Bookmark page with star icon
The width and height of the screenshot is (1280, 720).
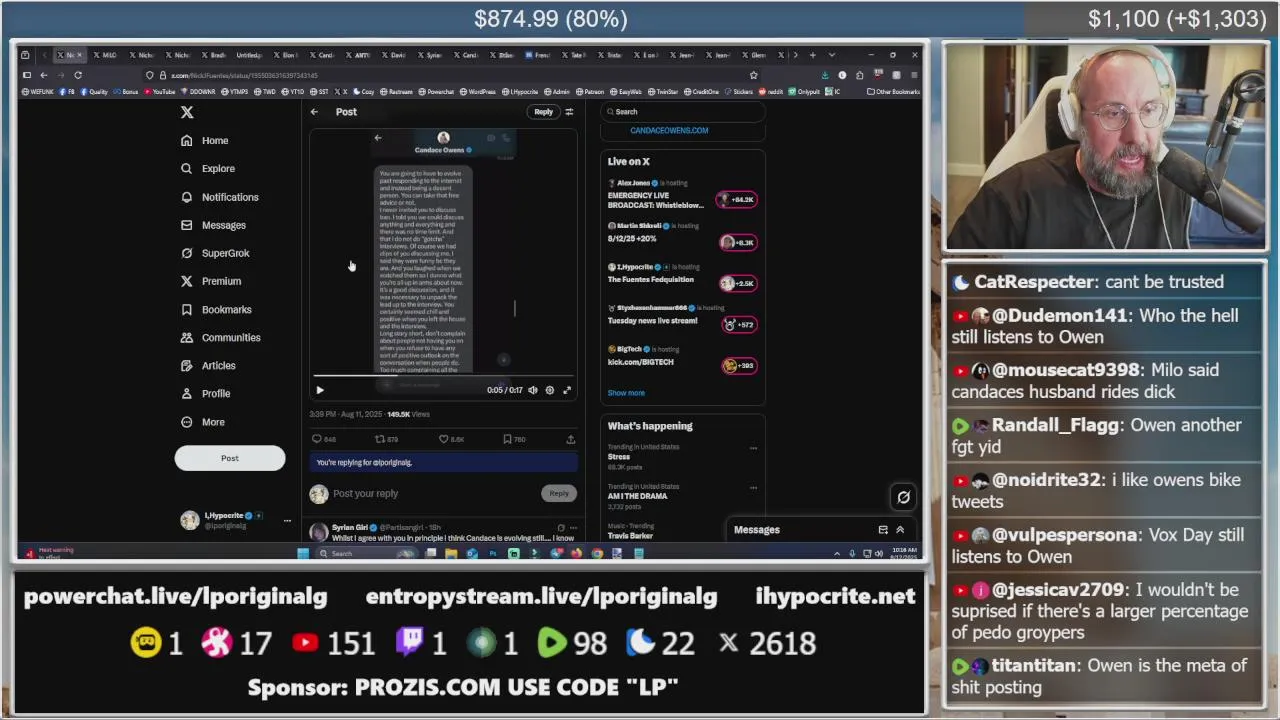pyautogui.click(x=754, y=75)
